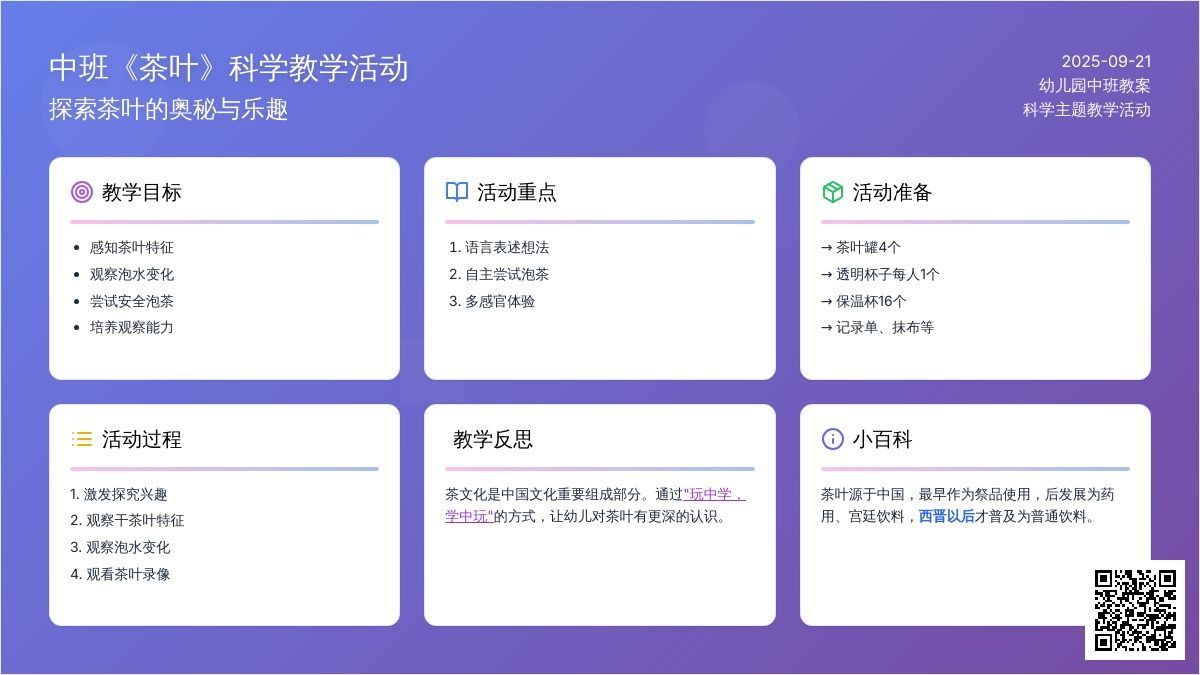Screen dimensions: 1200x675
Task: Click the QR code image
Action: [1134, 609]
